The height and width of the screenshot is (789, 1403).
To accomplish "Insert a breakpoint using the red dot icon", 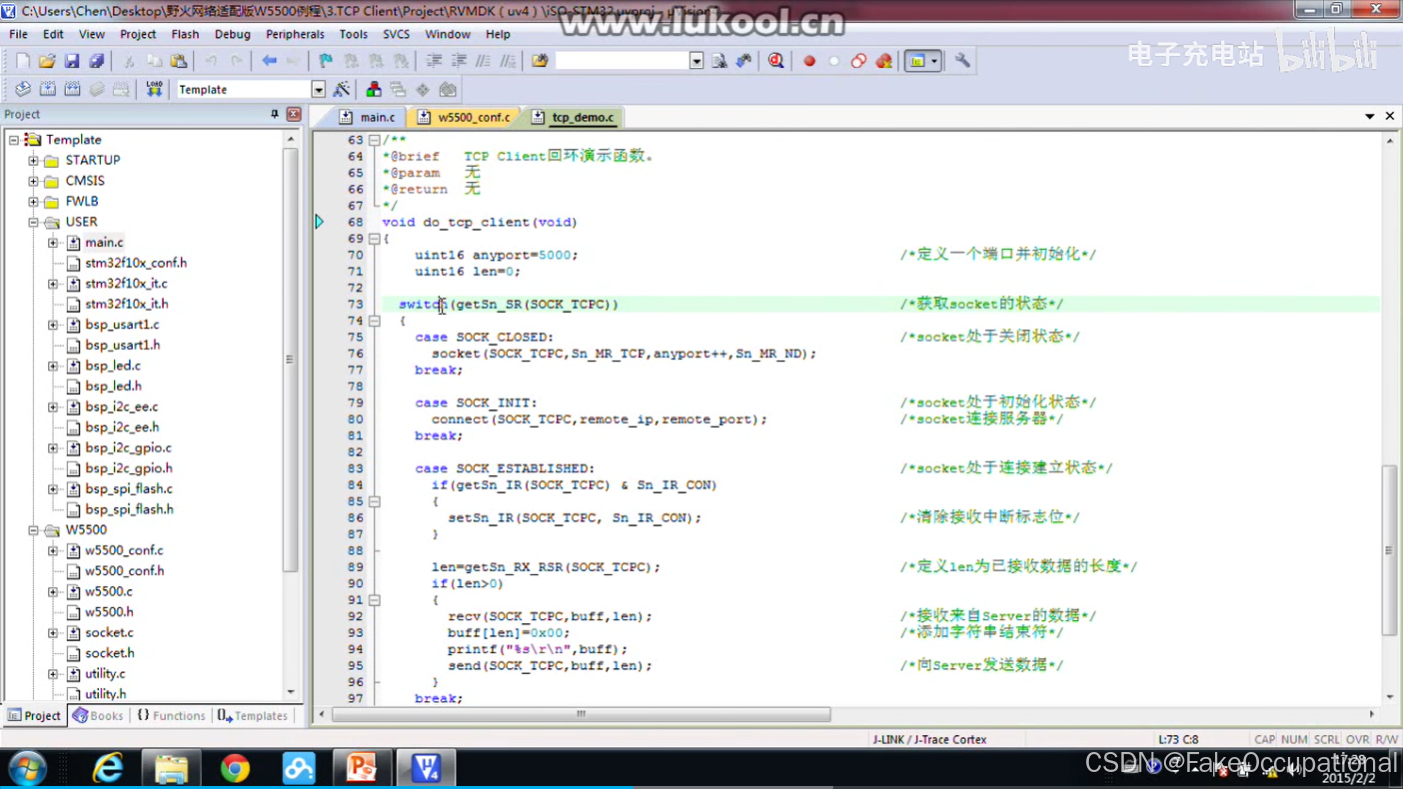I will pyautogui.click(x=809, y=61).
